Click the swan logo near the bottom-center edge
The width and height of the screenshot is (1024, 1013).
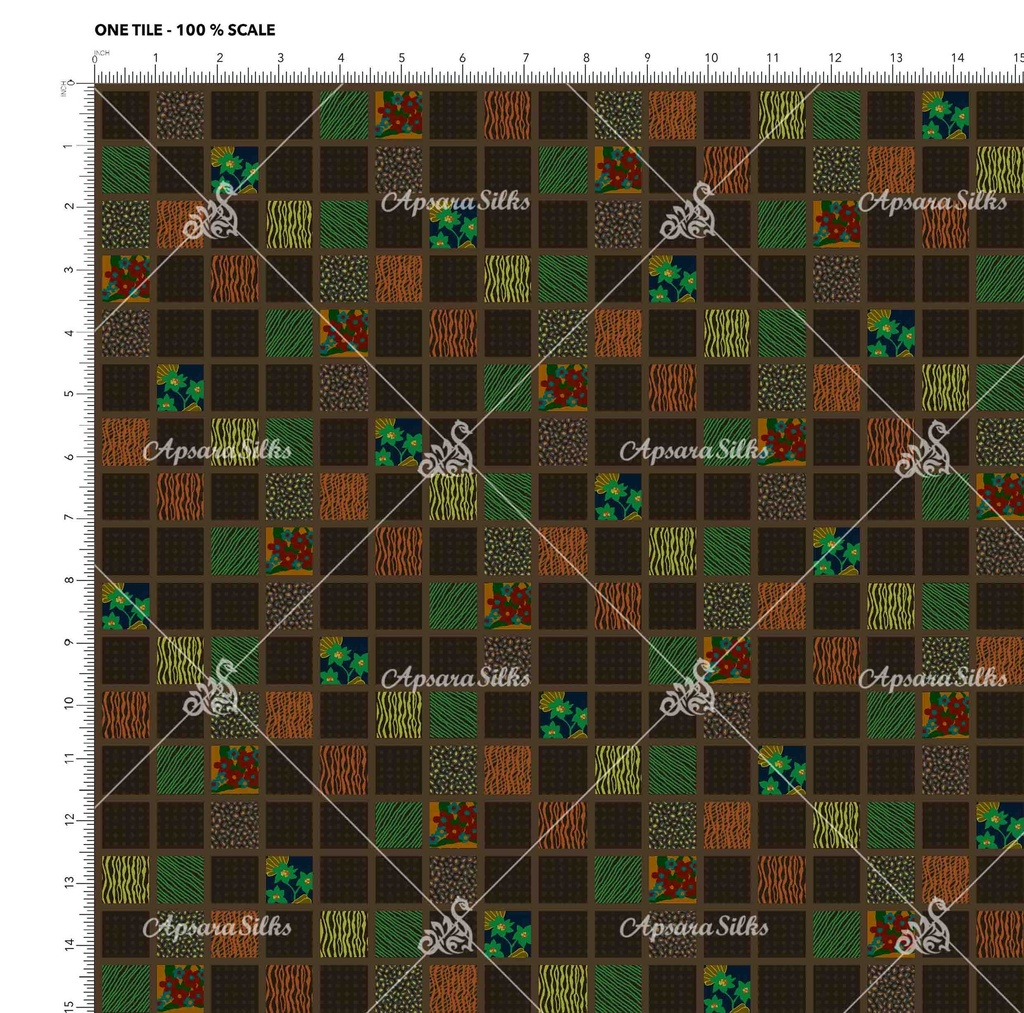[448, 928]
